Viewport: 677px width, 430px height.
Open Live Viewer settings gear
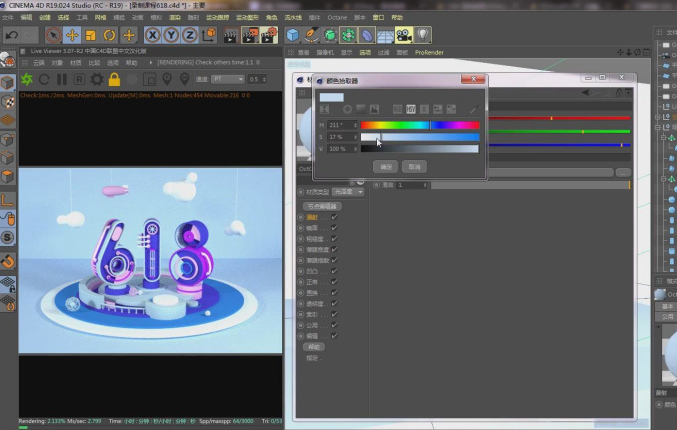(x=97, y=79)
